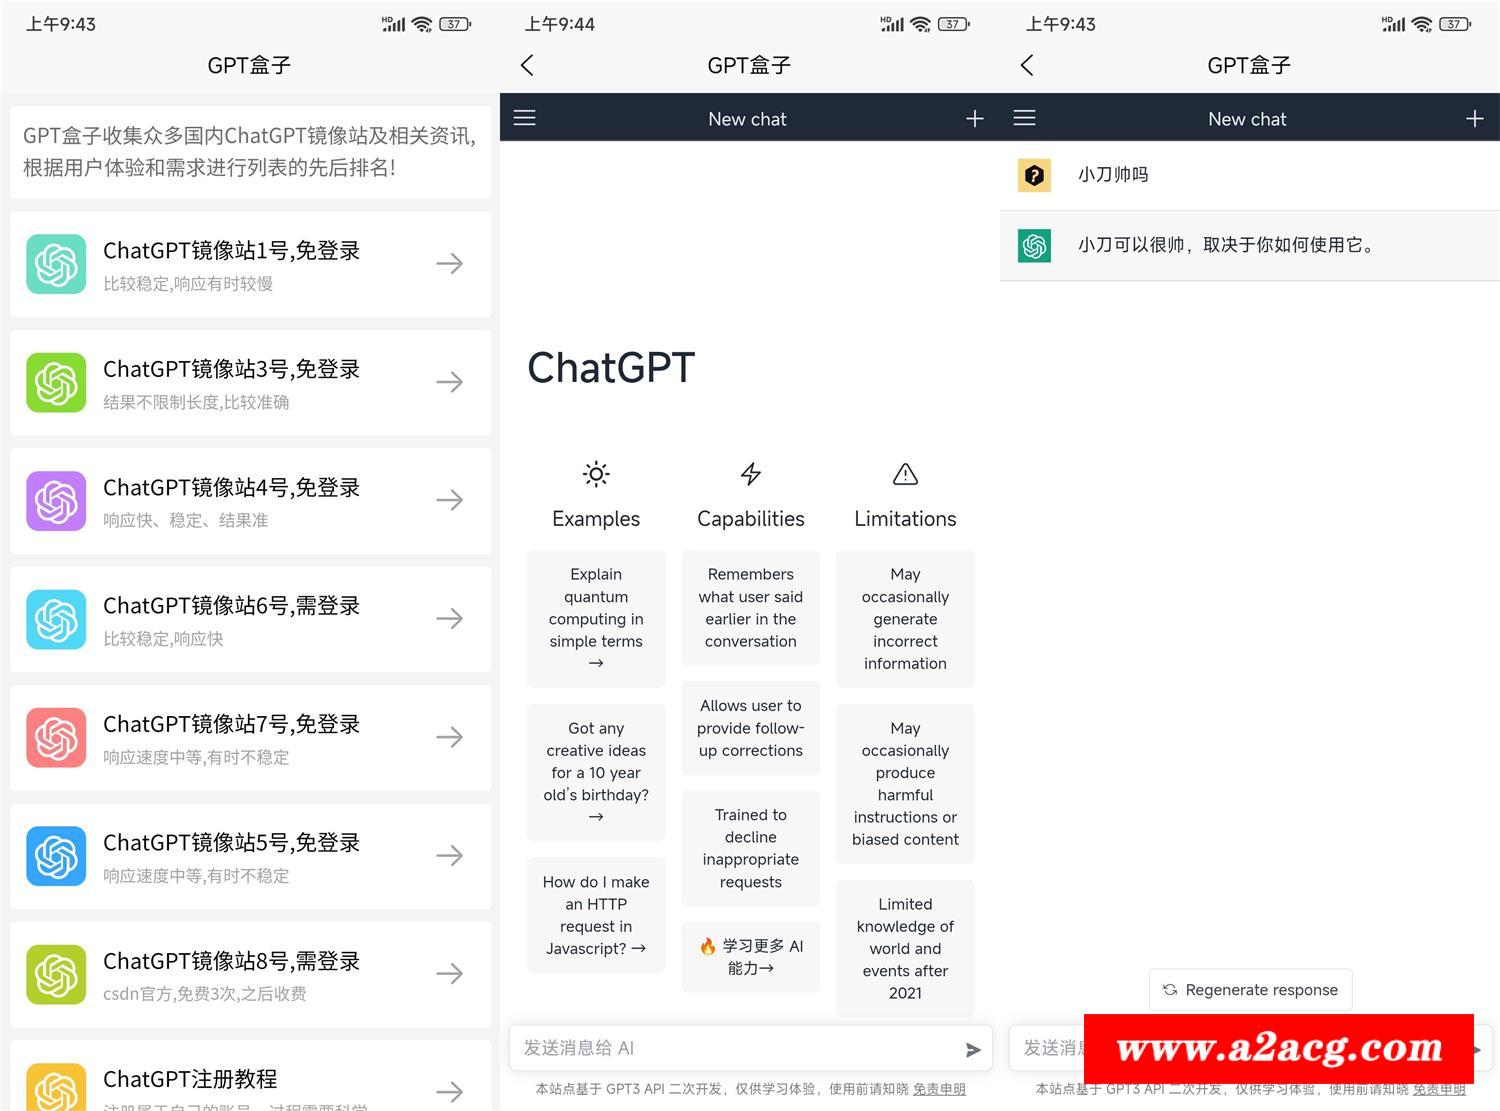The width and height of the screenshot is (1500, 1111).
Task: Tap the back arrow in the middle GPT盒子 header
Action: coord(528,66)
